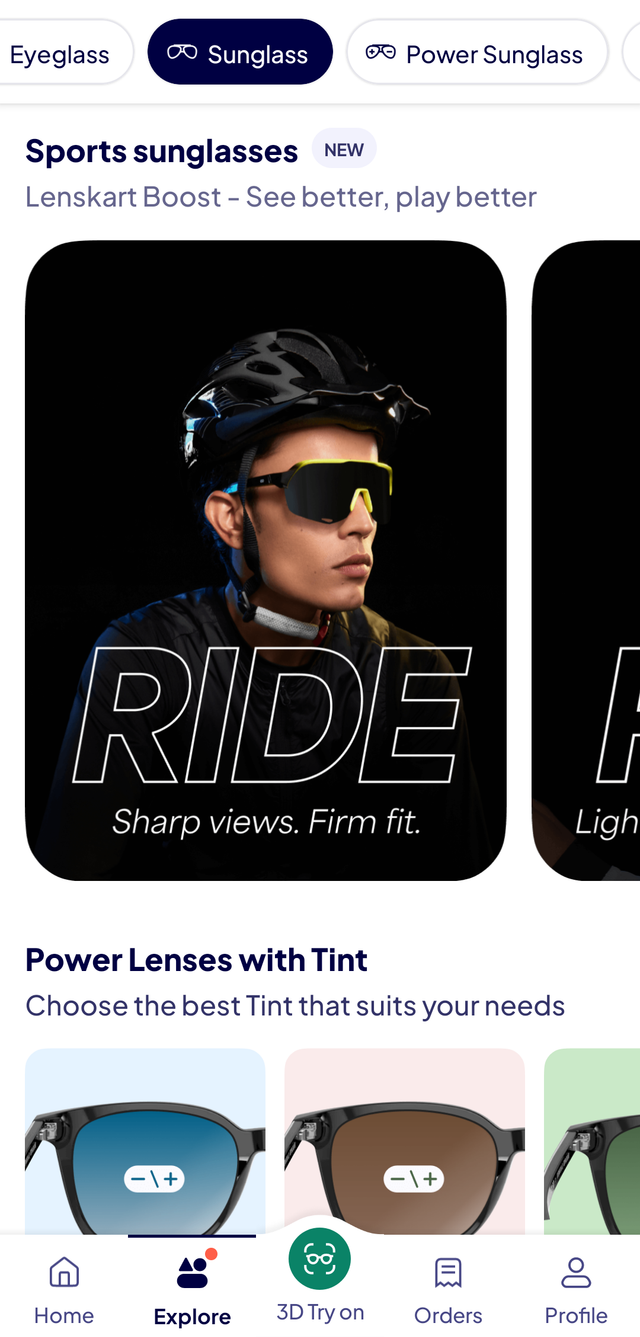Select the Power Sunglass category tab
The width and height of the screenshot is (640, 1337).
tap(477, 54)
